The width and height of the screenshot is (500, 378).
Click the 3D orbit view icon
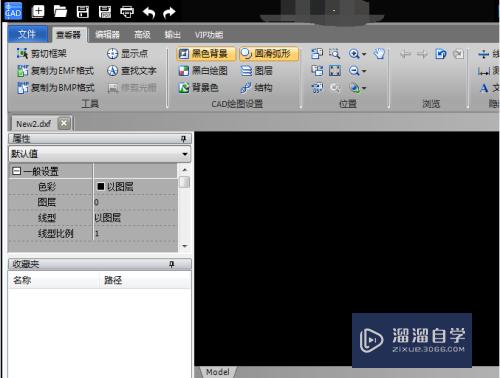354,88
